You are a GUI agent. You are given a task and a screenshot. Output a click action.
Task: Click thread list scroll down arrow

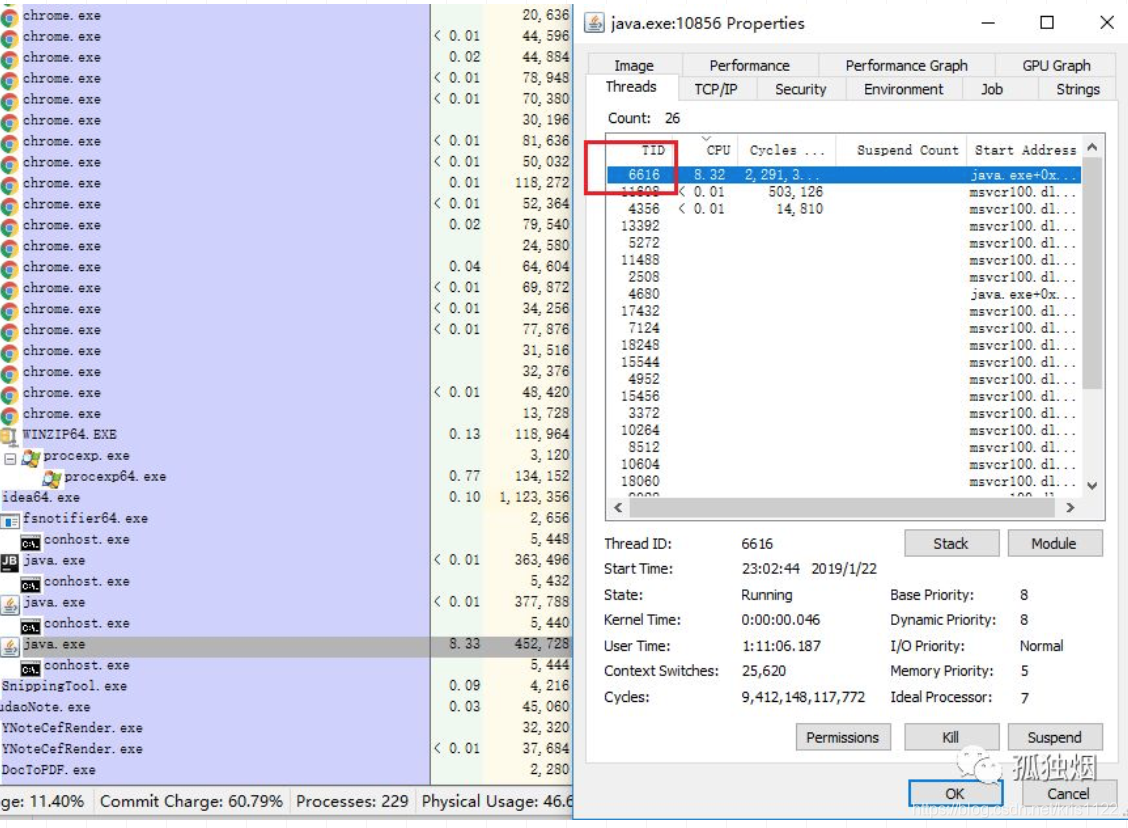(x=1092, y=486)
